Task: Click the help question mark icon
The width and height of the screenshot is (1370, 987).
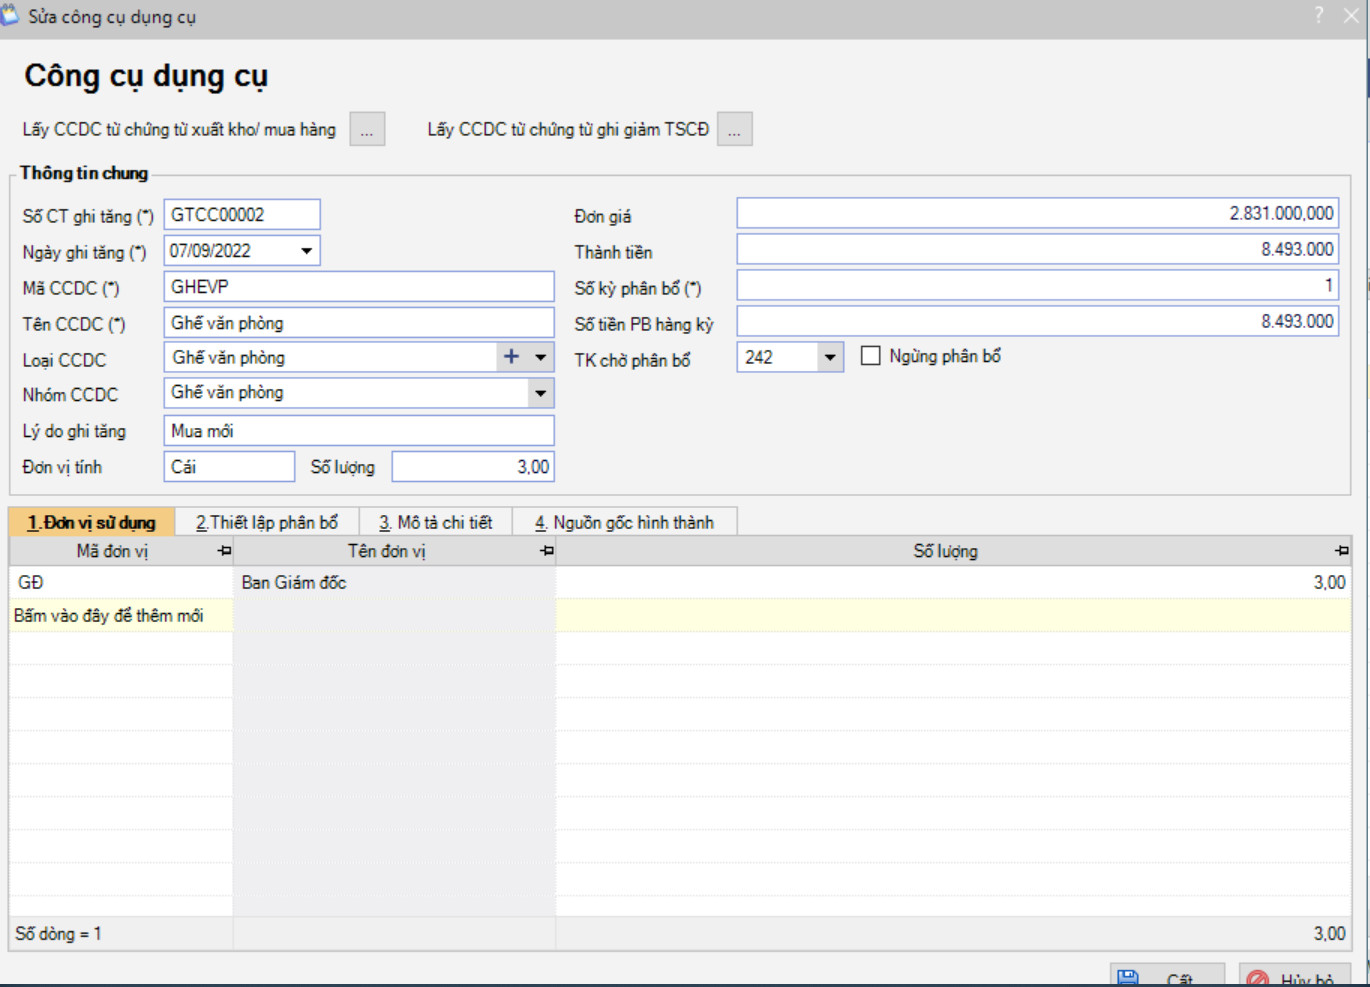Action: coord(1319,15)
